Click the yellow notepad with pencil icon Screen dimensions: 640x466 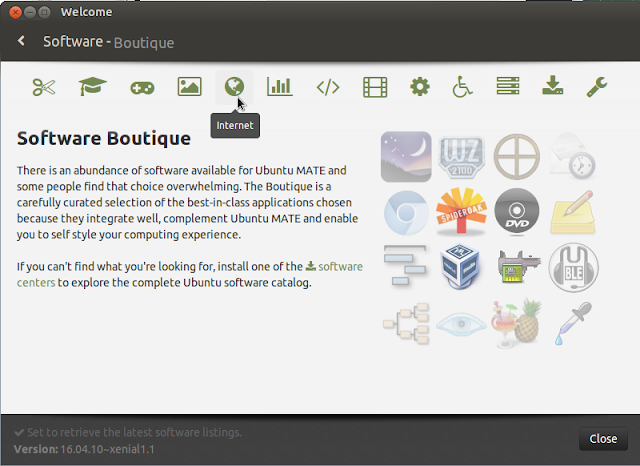pos(572,212)
